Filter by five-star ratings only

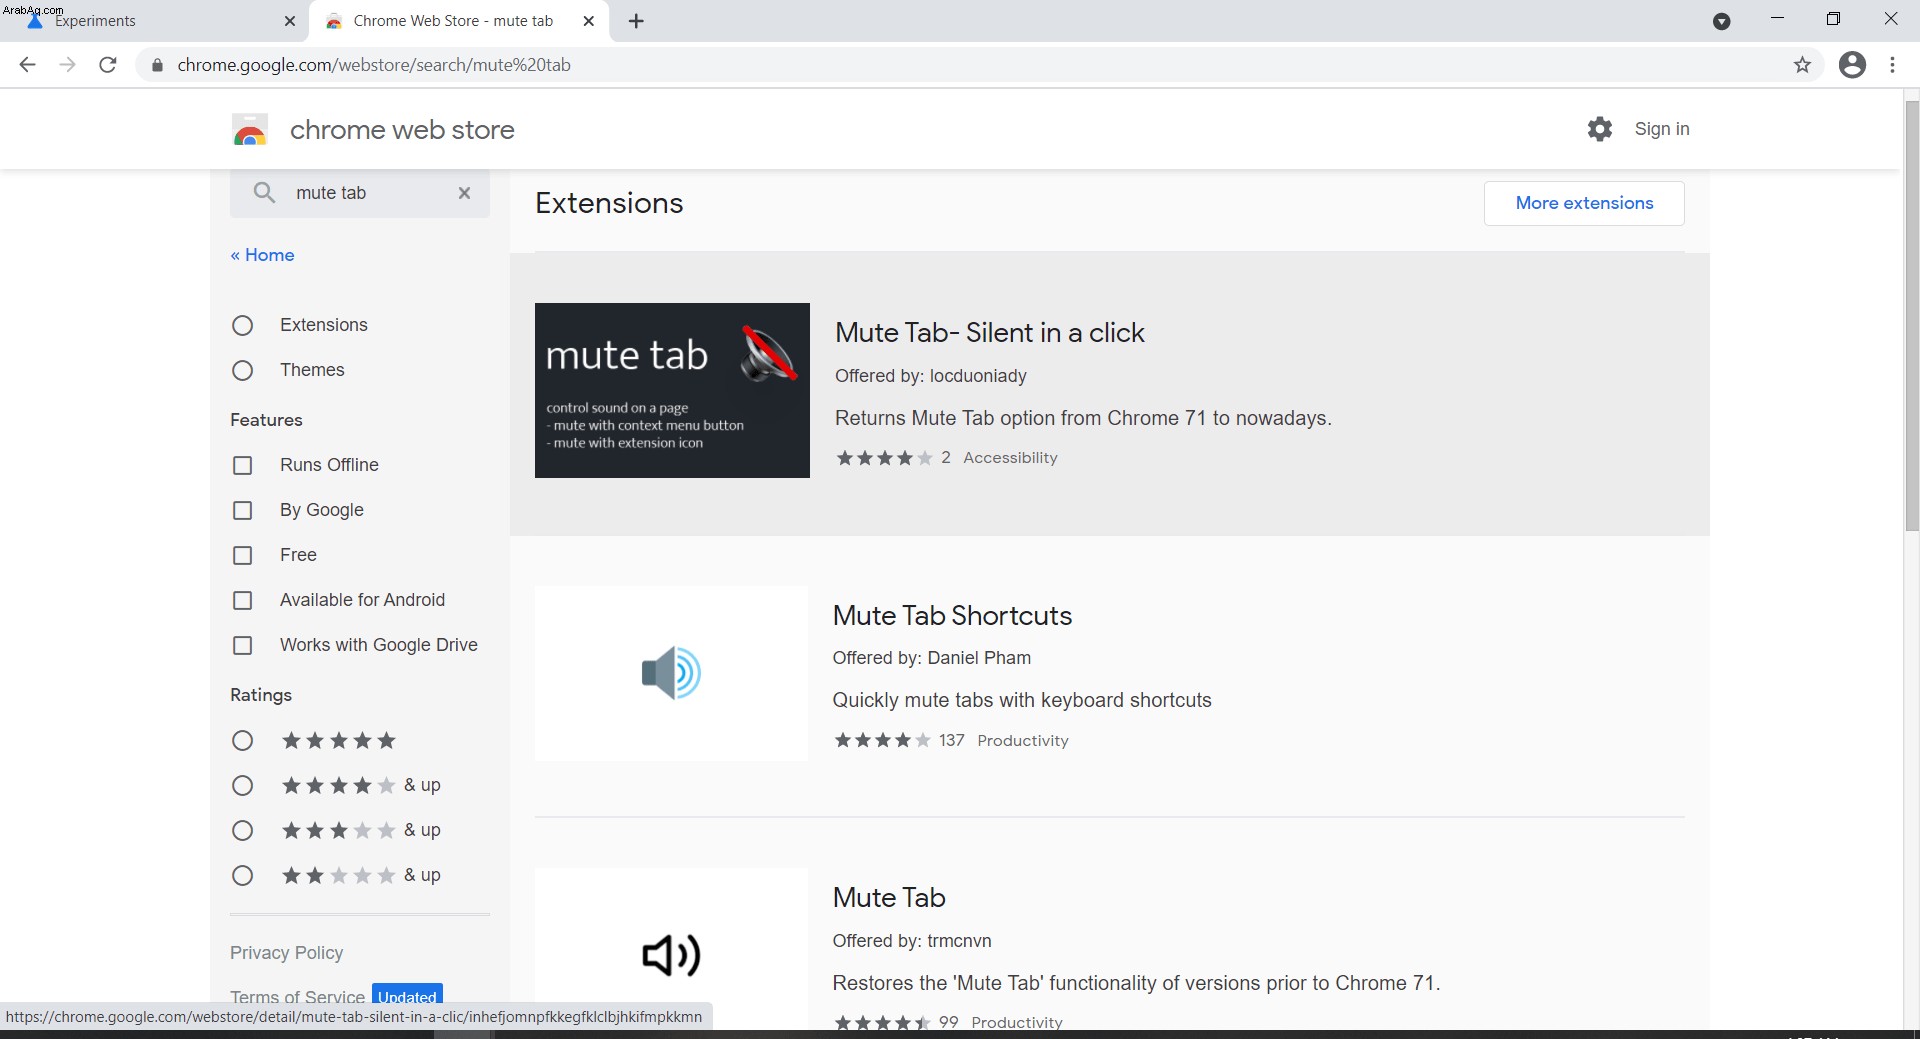(242, 741)
